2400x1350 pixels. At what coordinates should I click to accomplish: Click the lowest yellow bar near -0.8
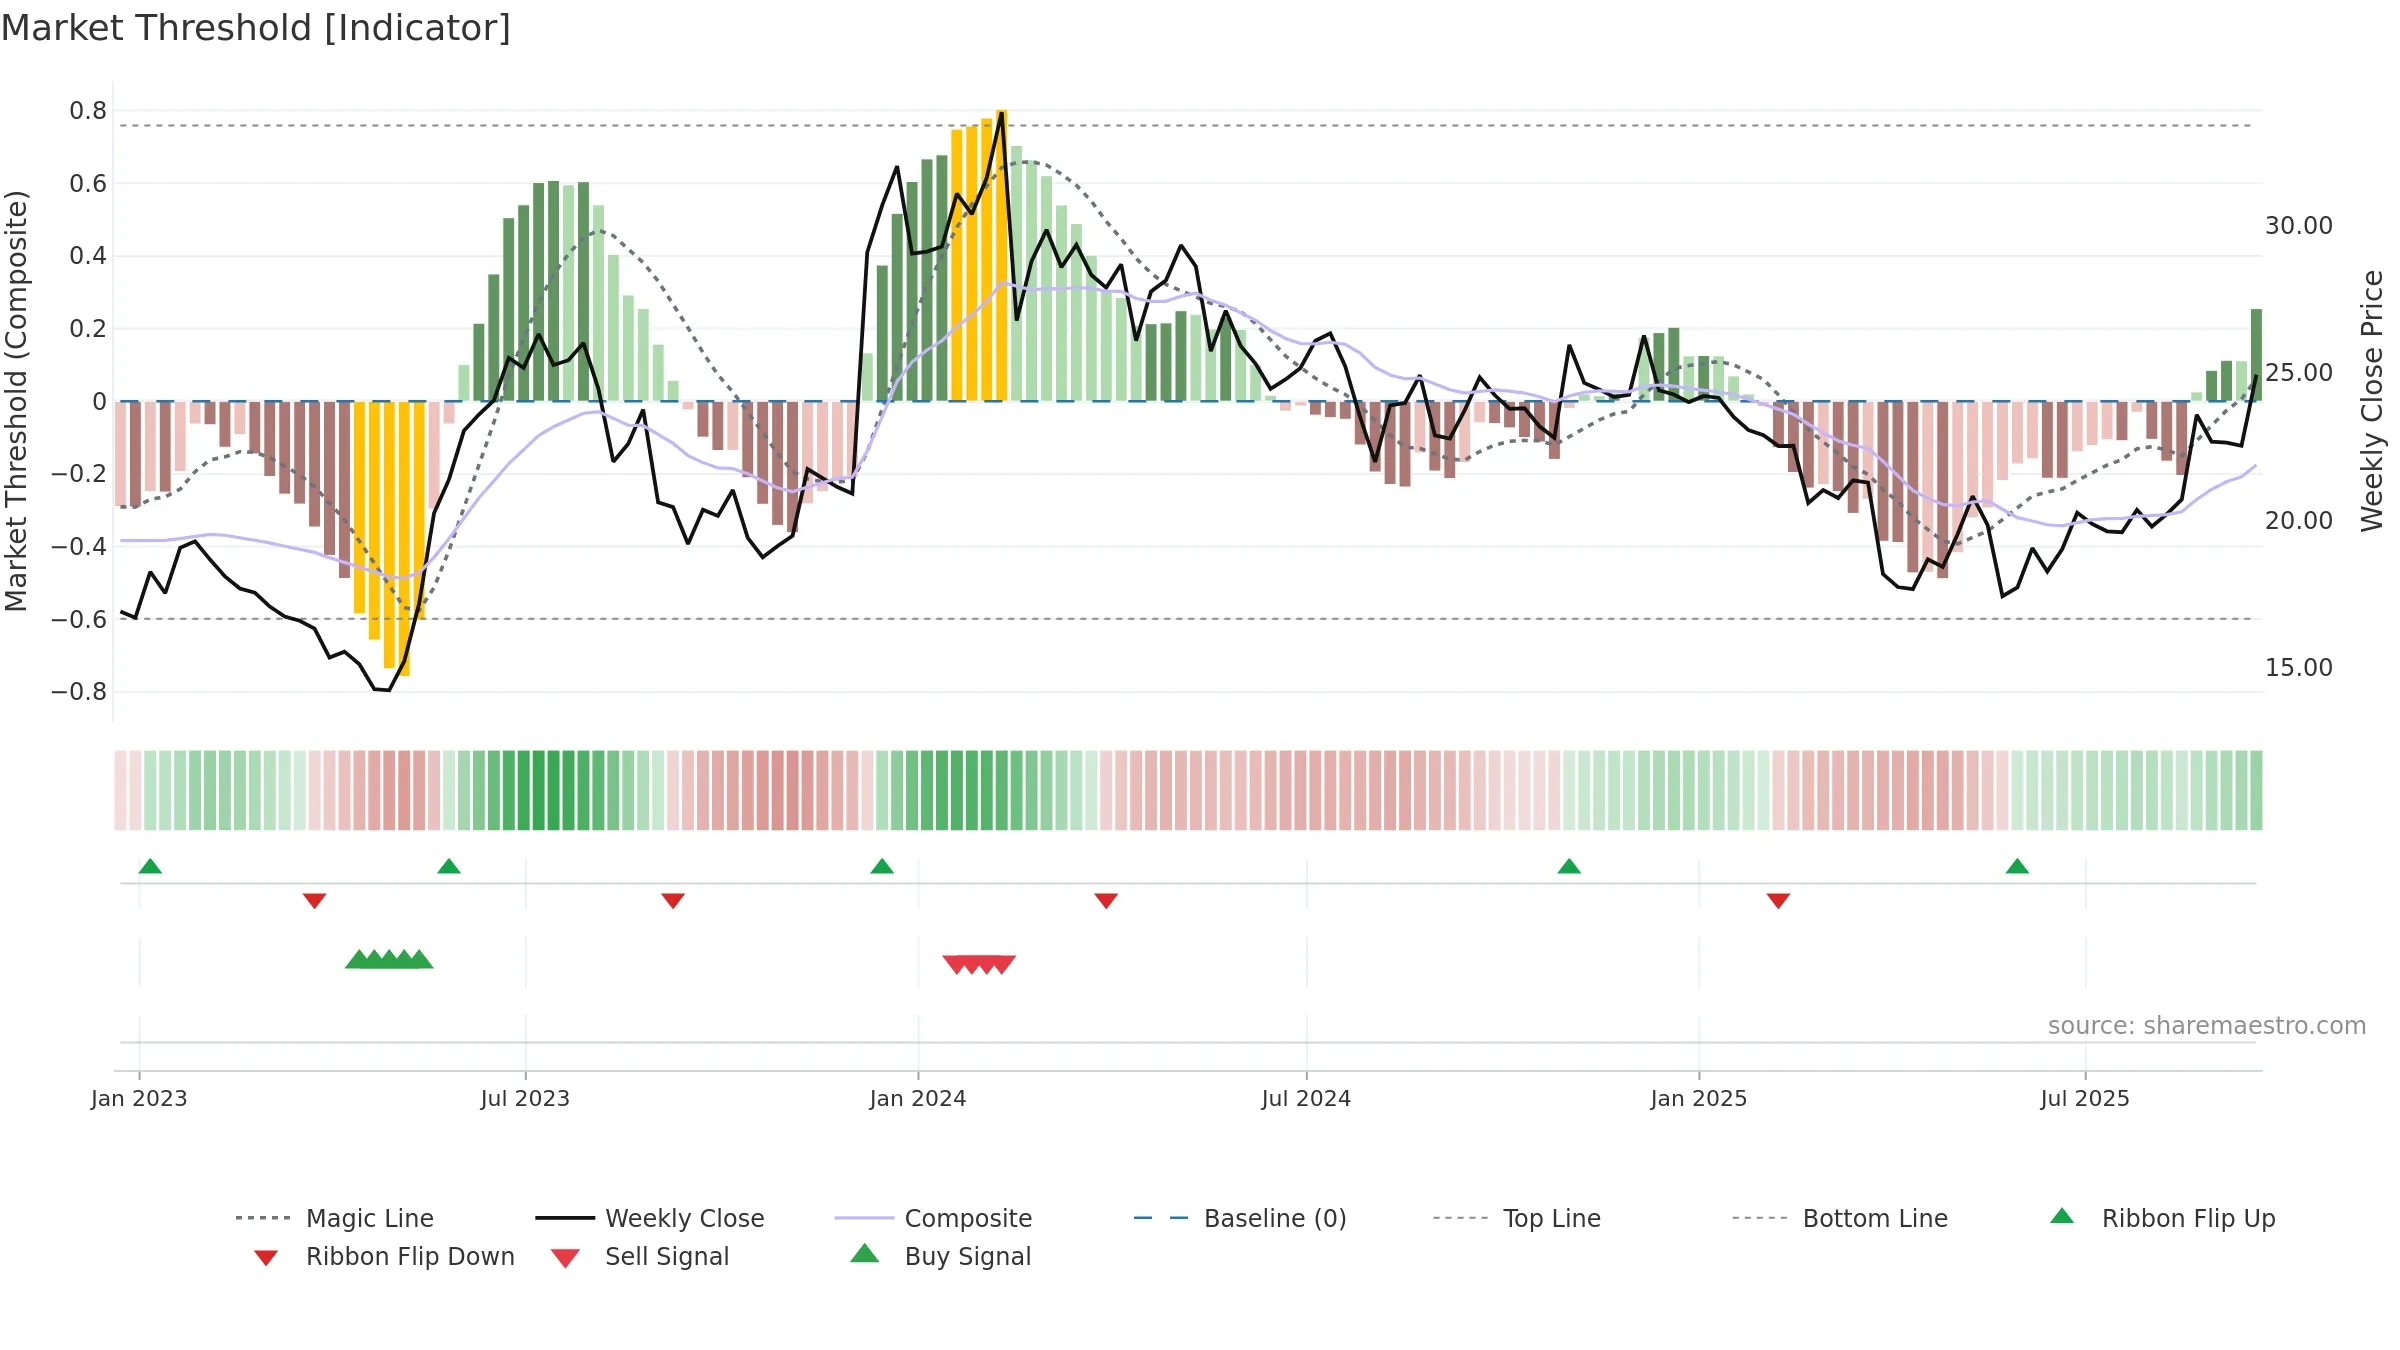click(404, 538)
